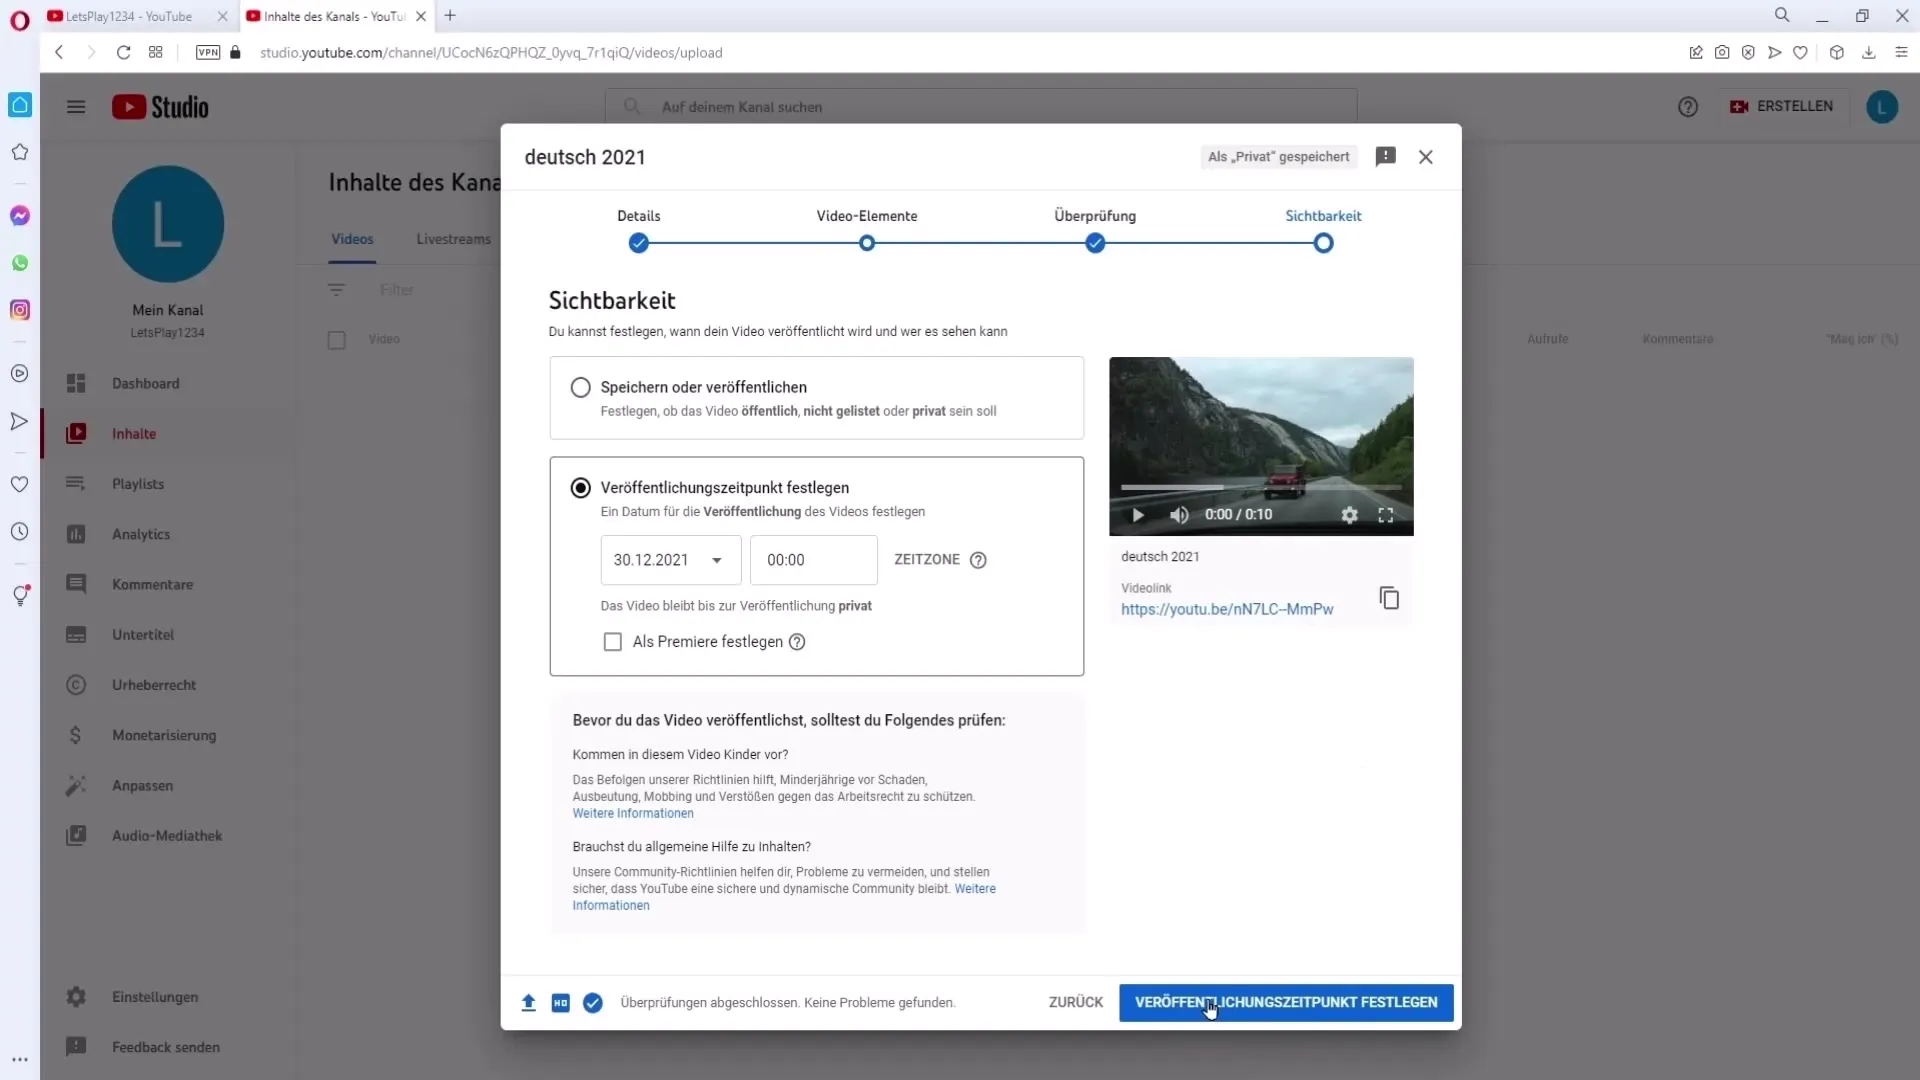Click the send feedback icon in dialog header

click(1385, 156)
